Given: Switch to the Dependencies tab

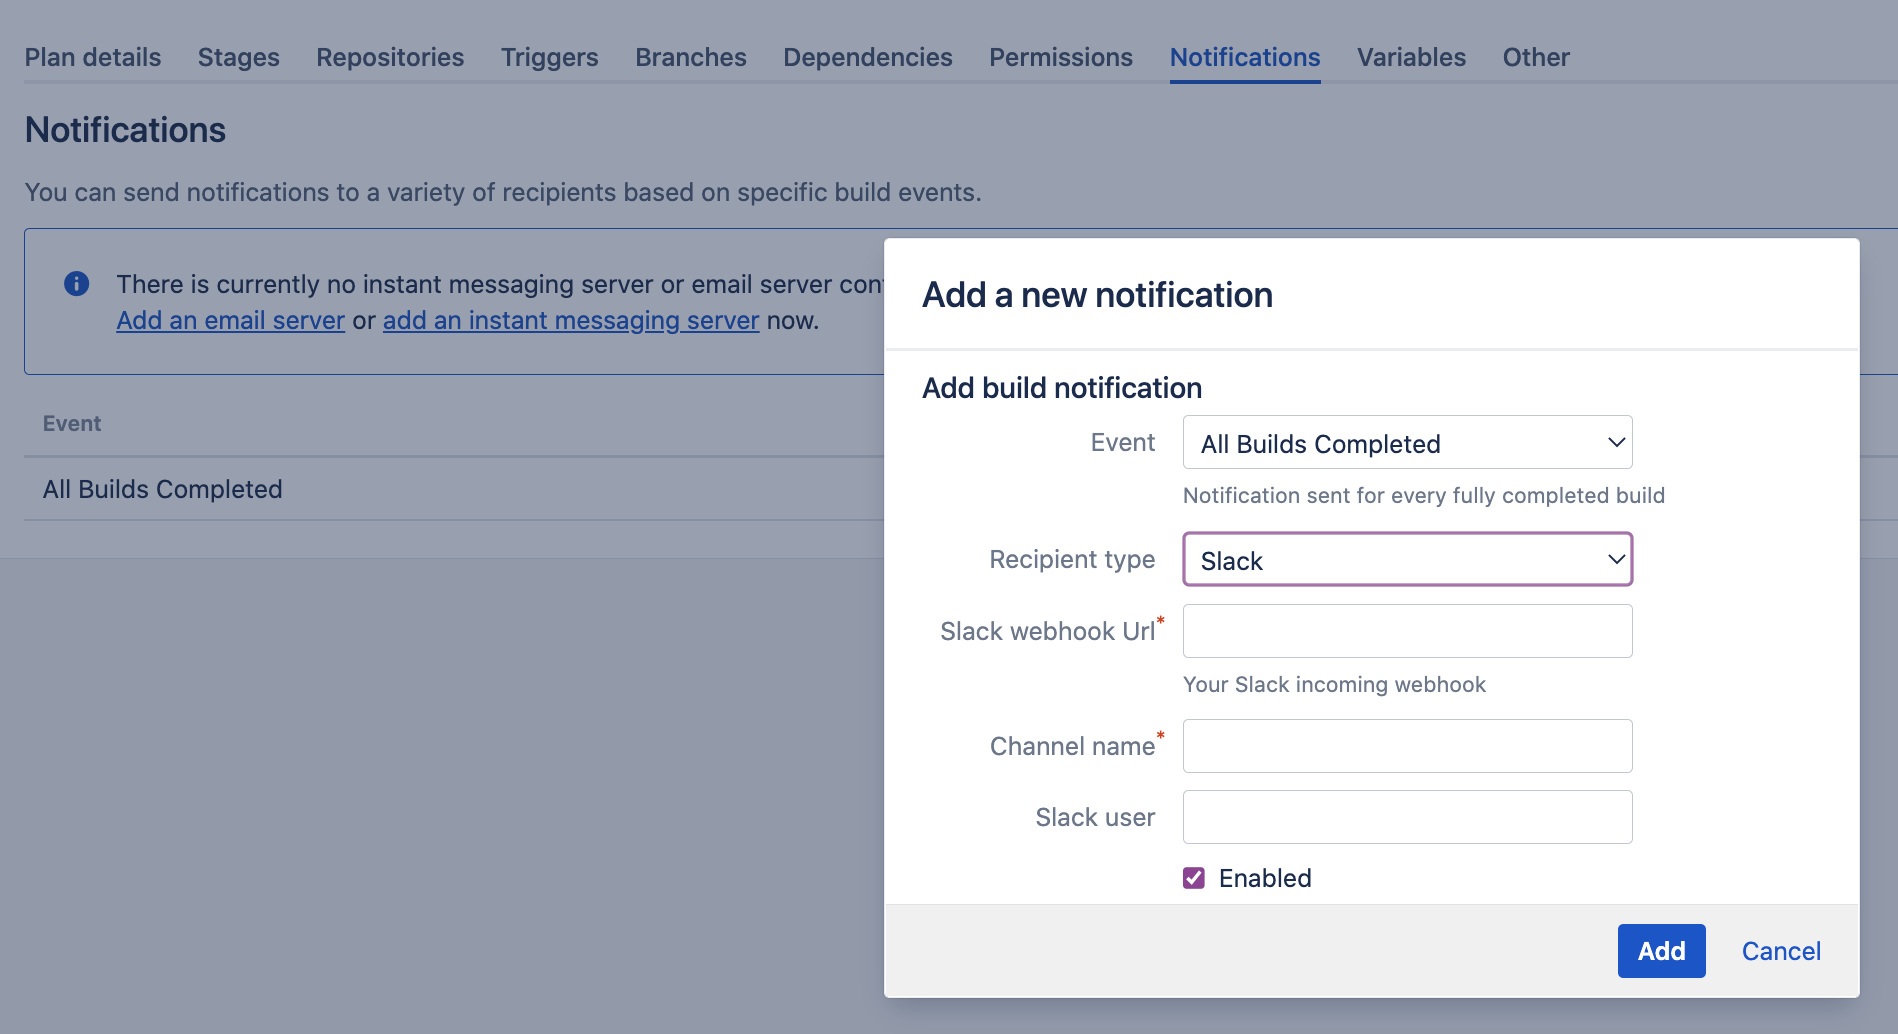Looking at the screenshot, I should pos(868,57).
